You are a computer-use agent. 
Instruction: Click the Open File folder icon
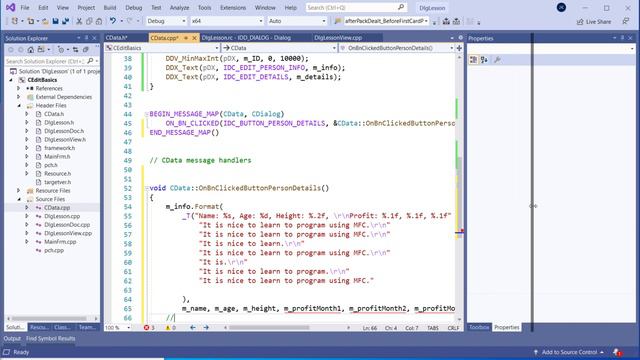click(45, 21)
